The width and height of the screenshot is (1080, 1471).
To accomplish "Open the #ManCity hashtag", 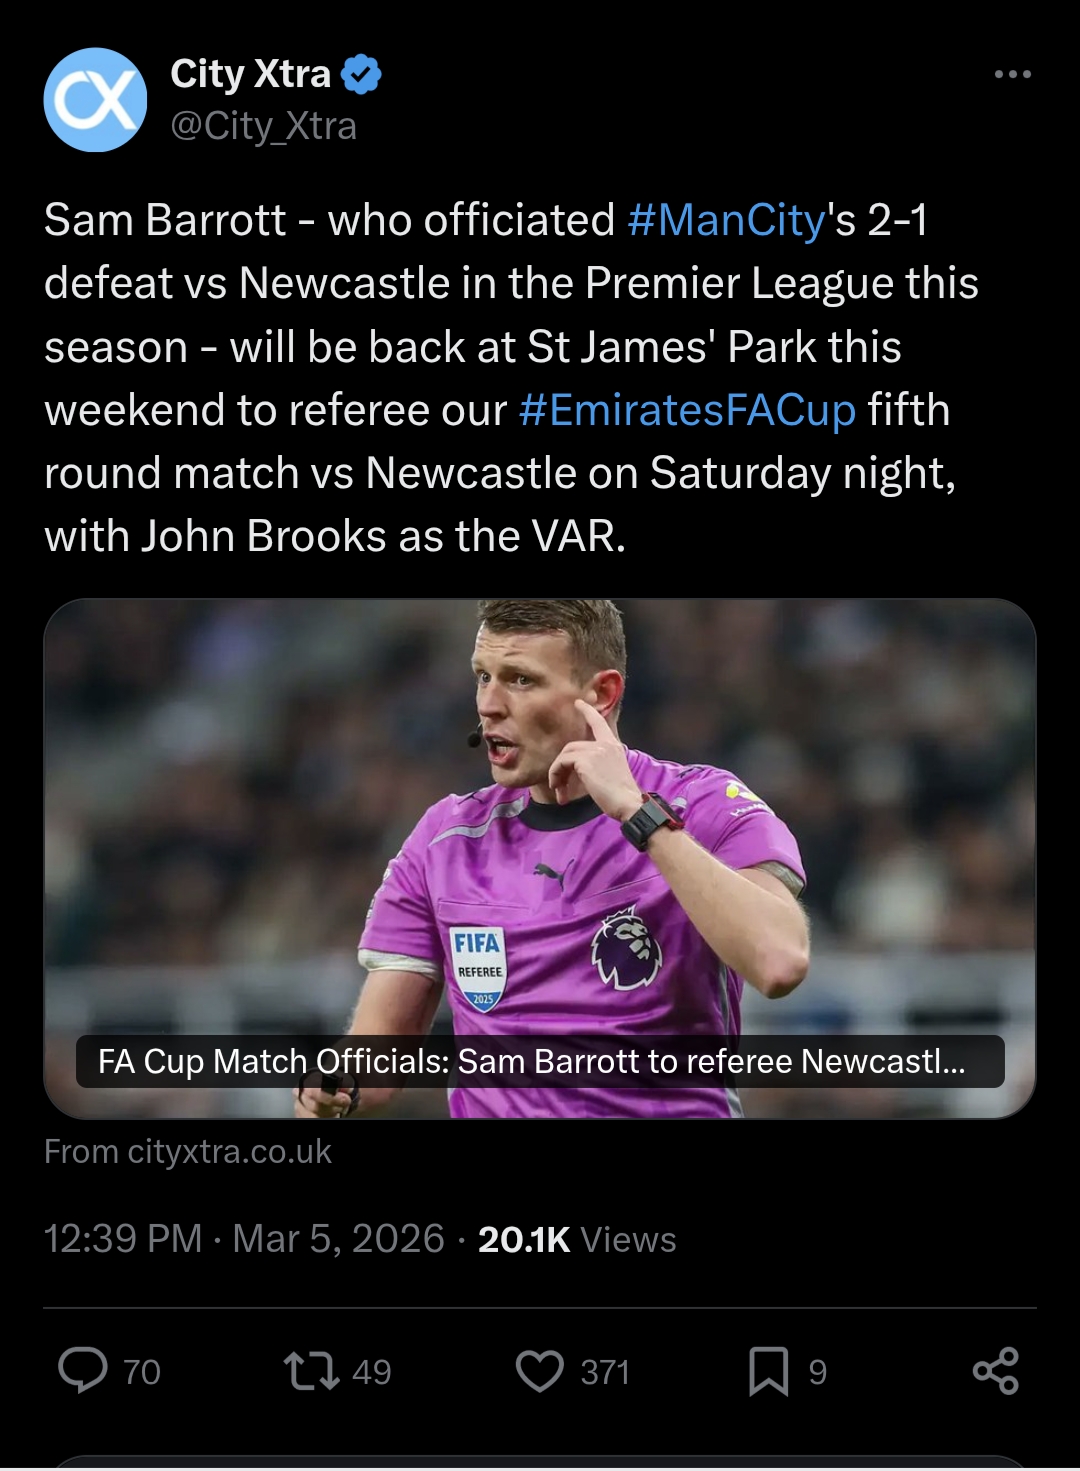I will [726, 220].
